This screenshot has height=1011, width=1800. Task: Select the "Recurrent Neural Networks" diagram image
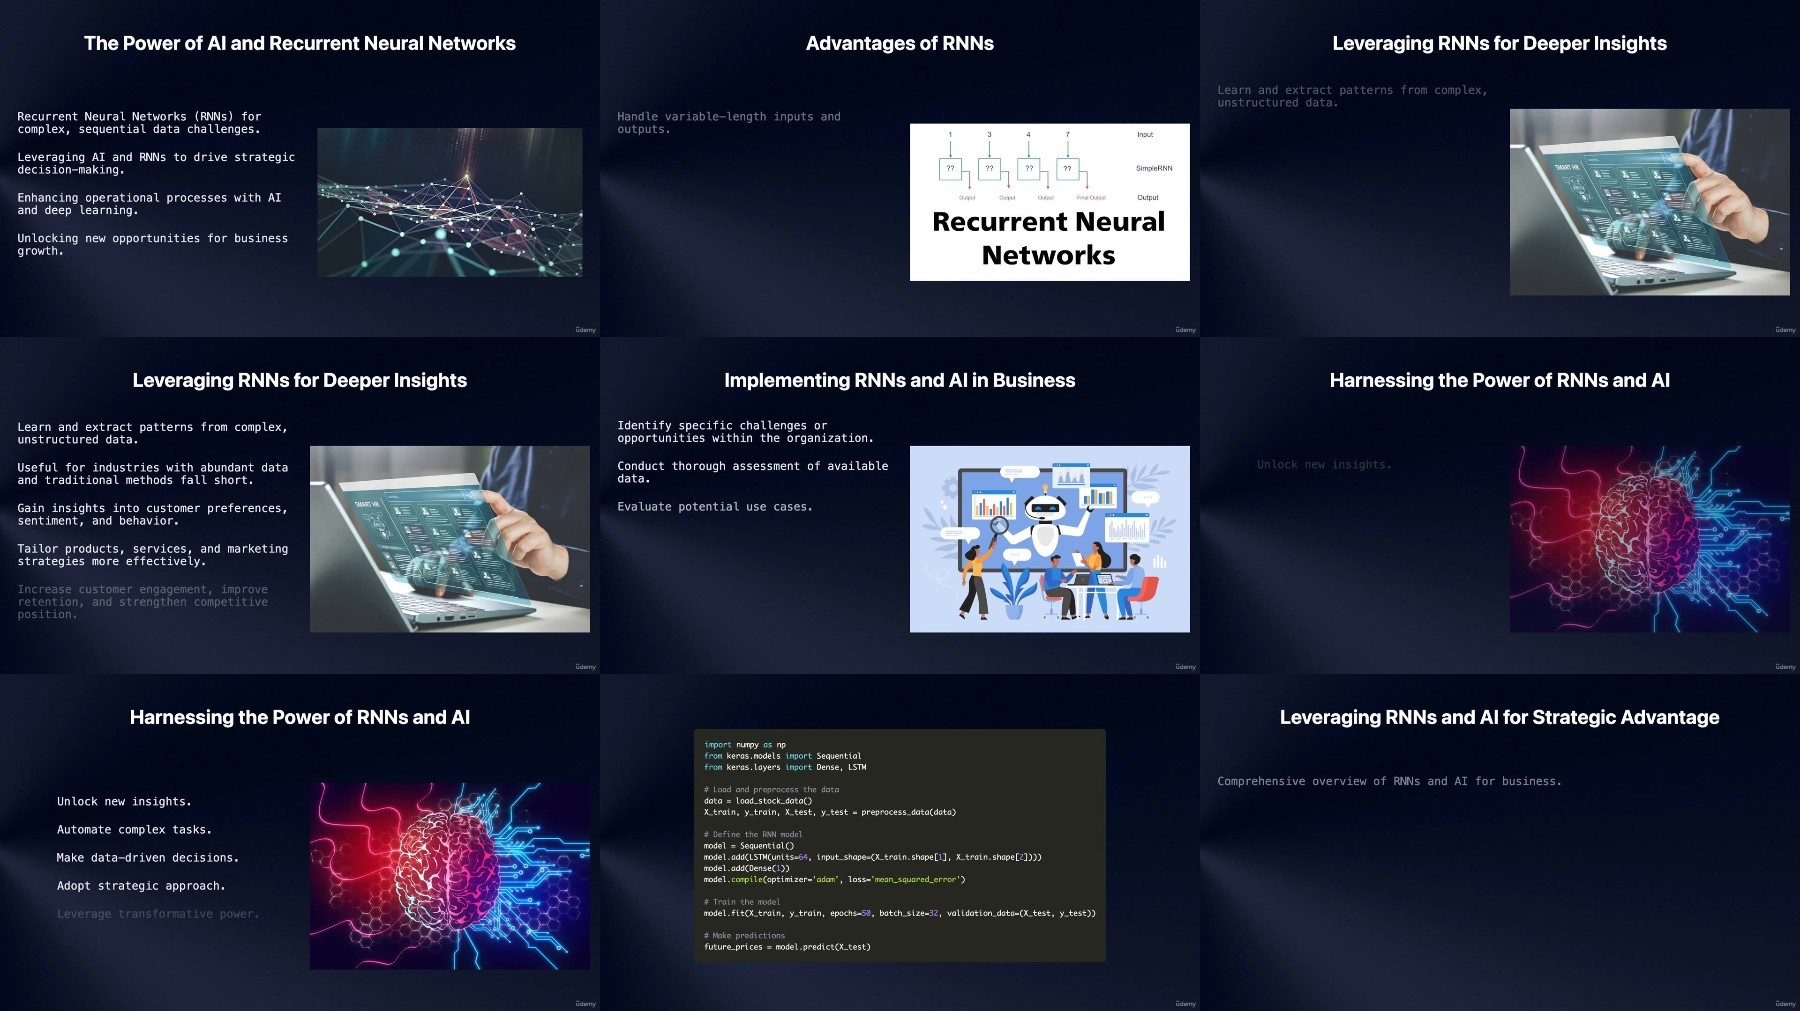click(x=1050, y=202)
